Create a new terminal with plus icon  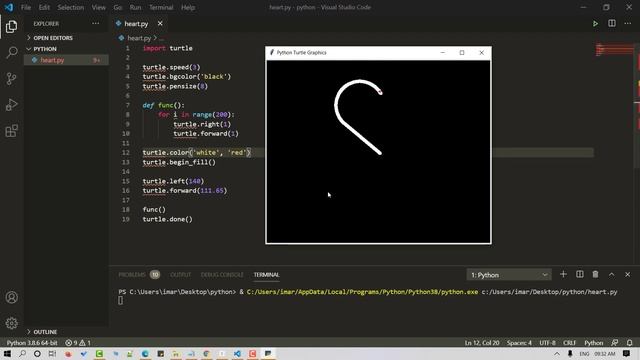click(x=563, y=274)
